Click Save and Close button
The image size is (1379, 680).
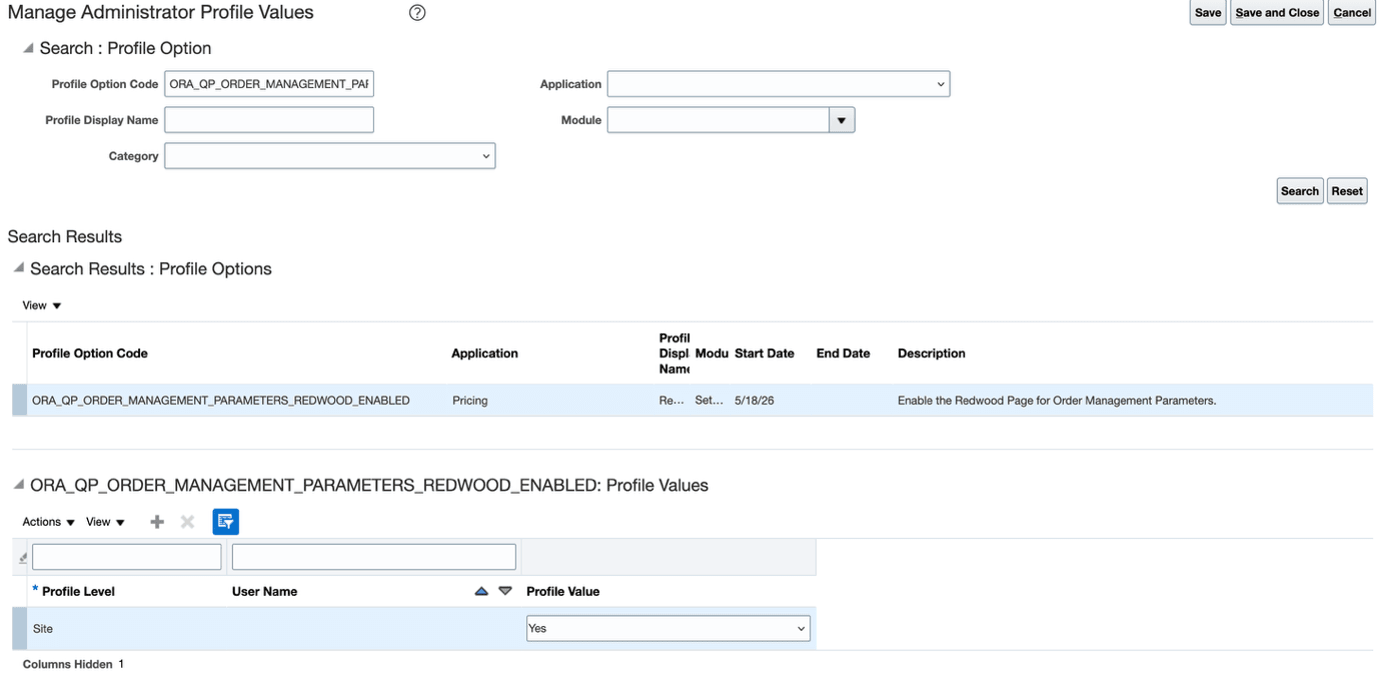click(x=1277, y=13)
